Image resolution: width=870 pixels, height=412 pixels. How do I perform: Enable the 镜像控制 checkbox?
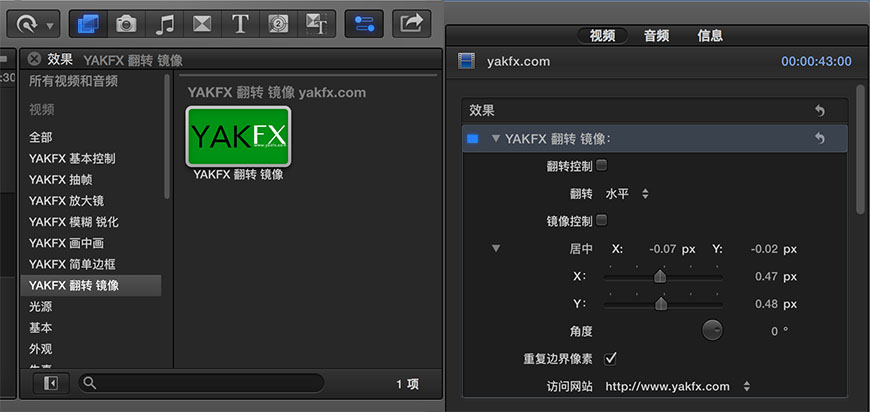(x=601, y=221)
